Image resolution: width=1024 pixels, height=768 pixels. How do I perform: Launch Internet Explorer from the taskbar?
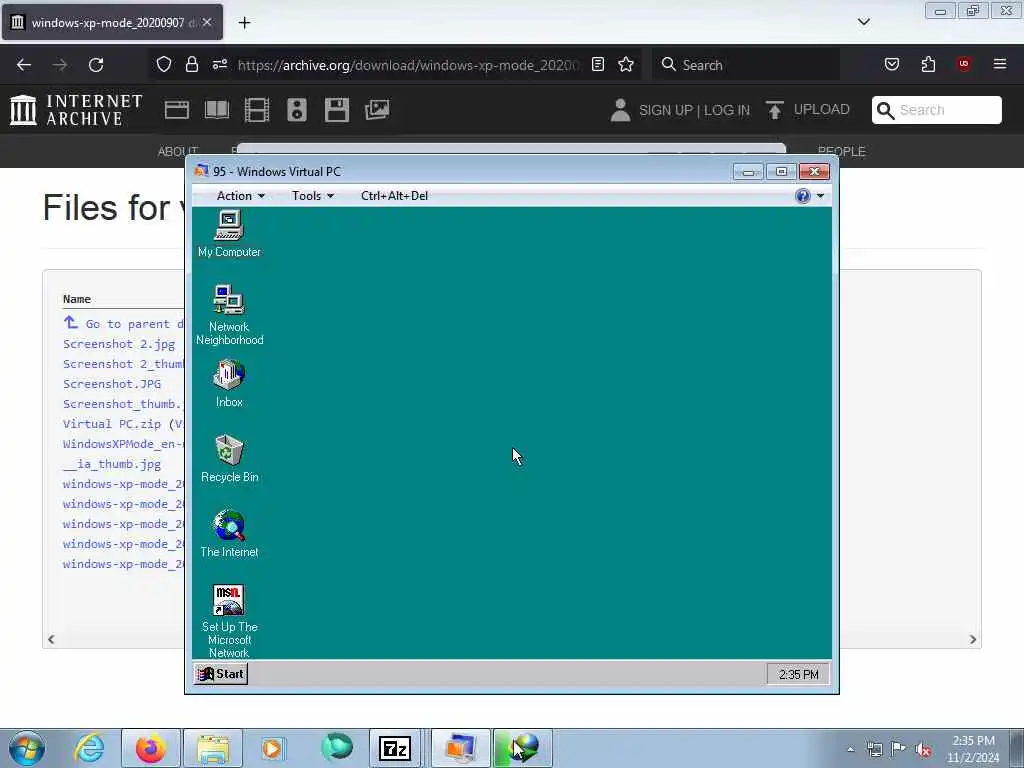pyautogui.click(x=89, y=748)
